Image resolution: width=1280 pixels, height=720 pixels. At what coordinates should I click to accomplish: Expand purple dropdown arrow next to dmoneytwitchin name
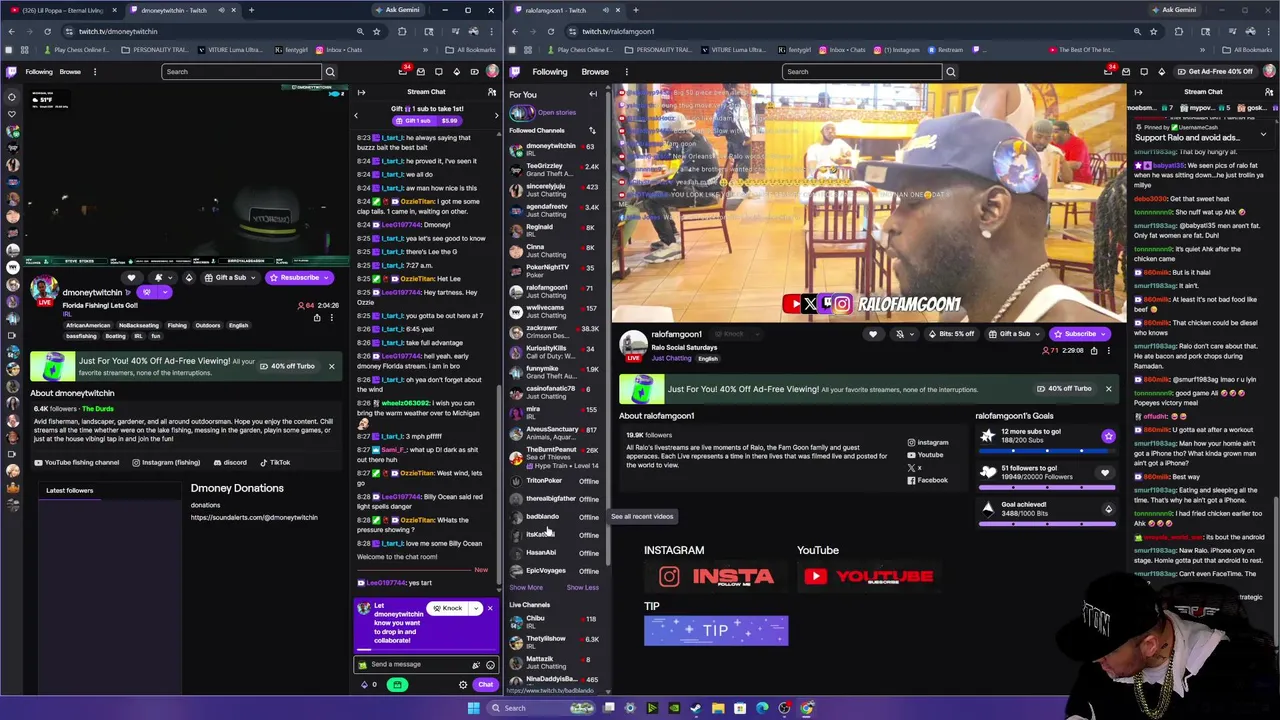click(165, 293)
